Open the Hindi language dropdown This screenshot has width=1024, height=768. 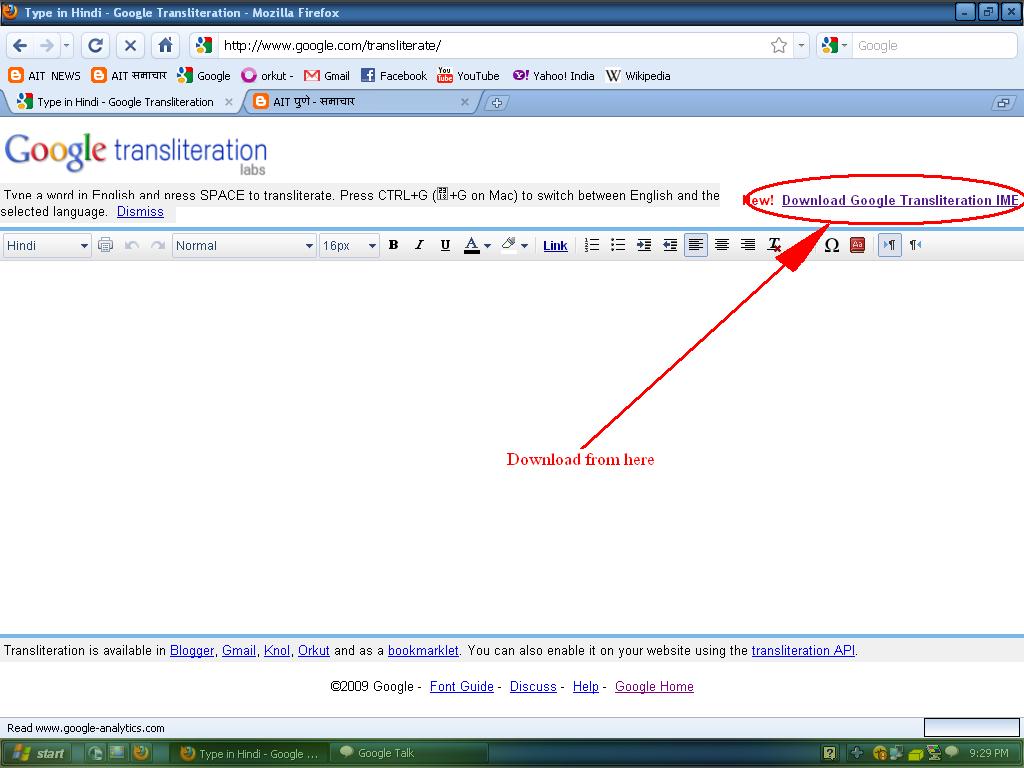pyautogui.click(x=47, y=246)
